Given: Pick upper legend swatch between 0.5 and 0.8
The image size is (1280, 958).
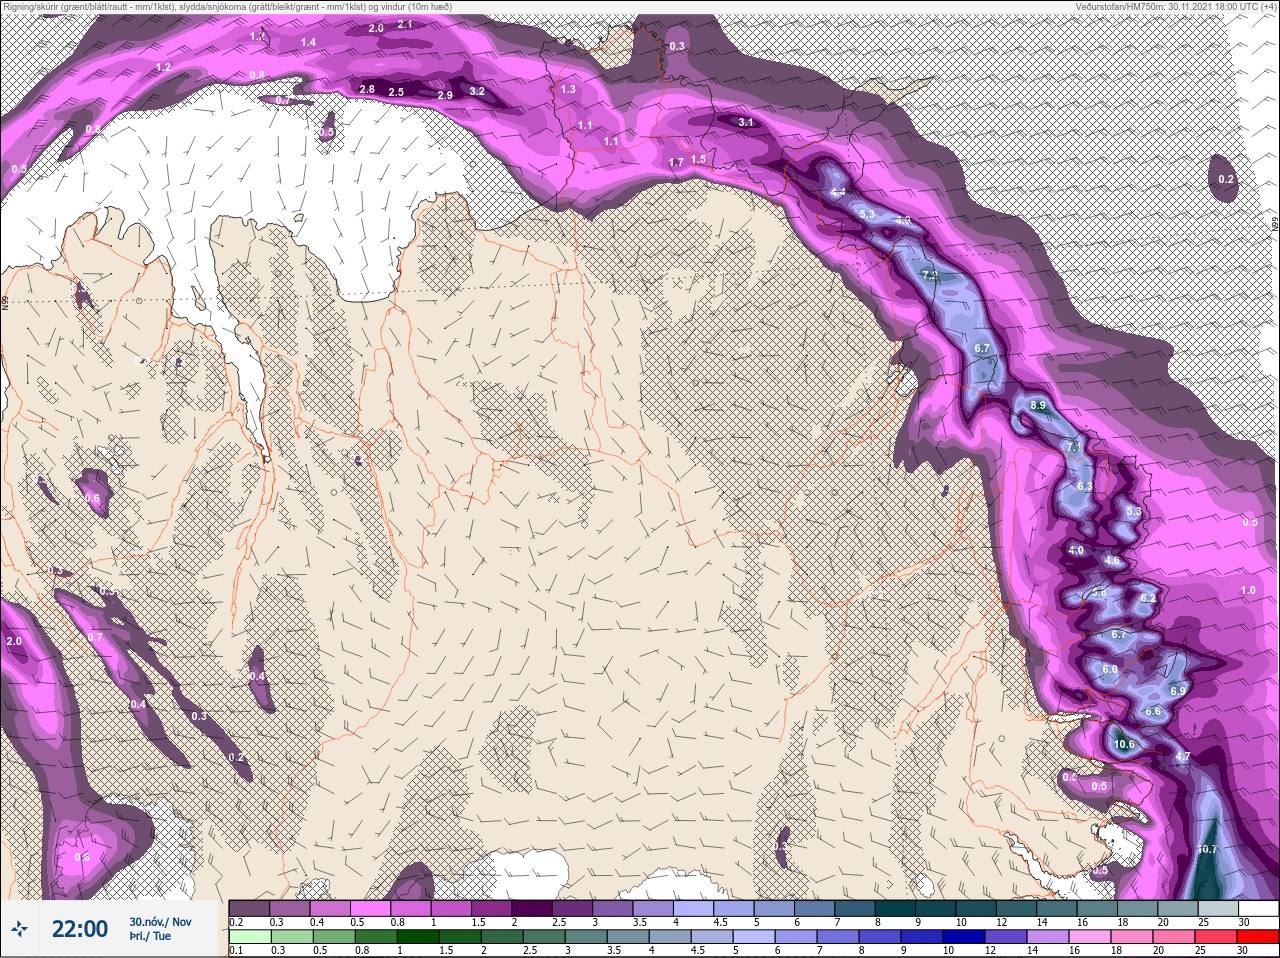Looking at the screenshot, I should pos(371,908).
